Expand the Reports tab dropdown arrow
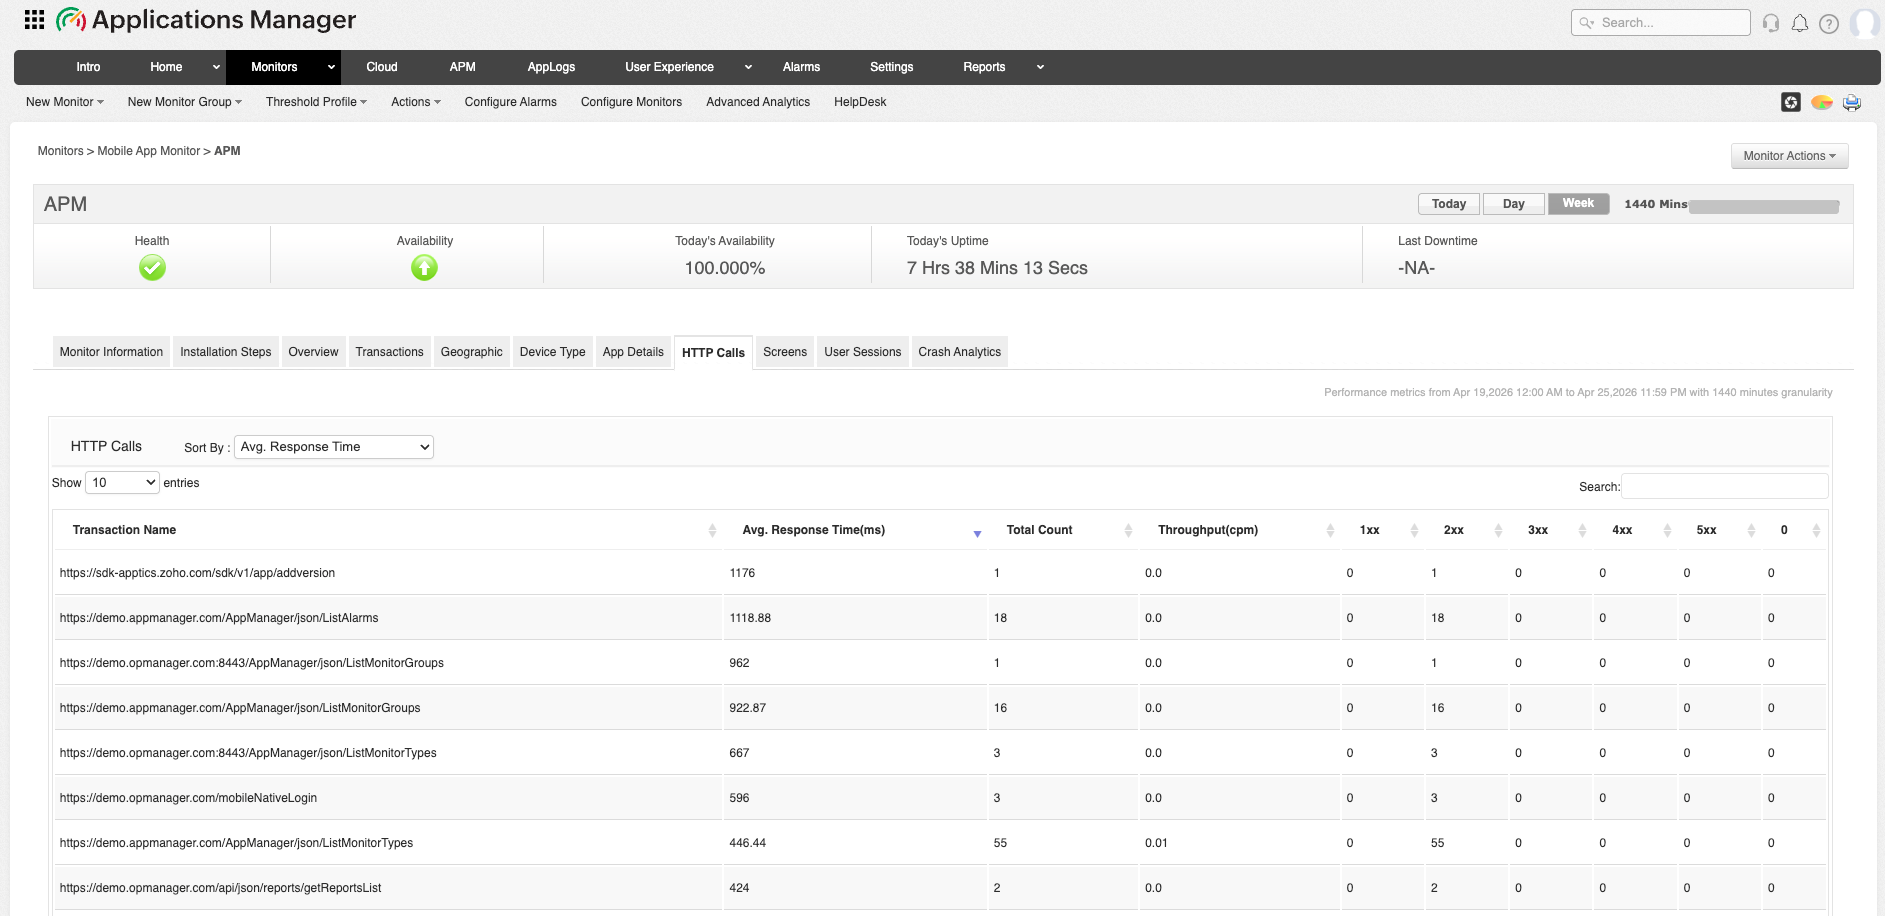This screenshot has width=1885, height=916. pos(1040,67)
